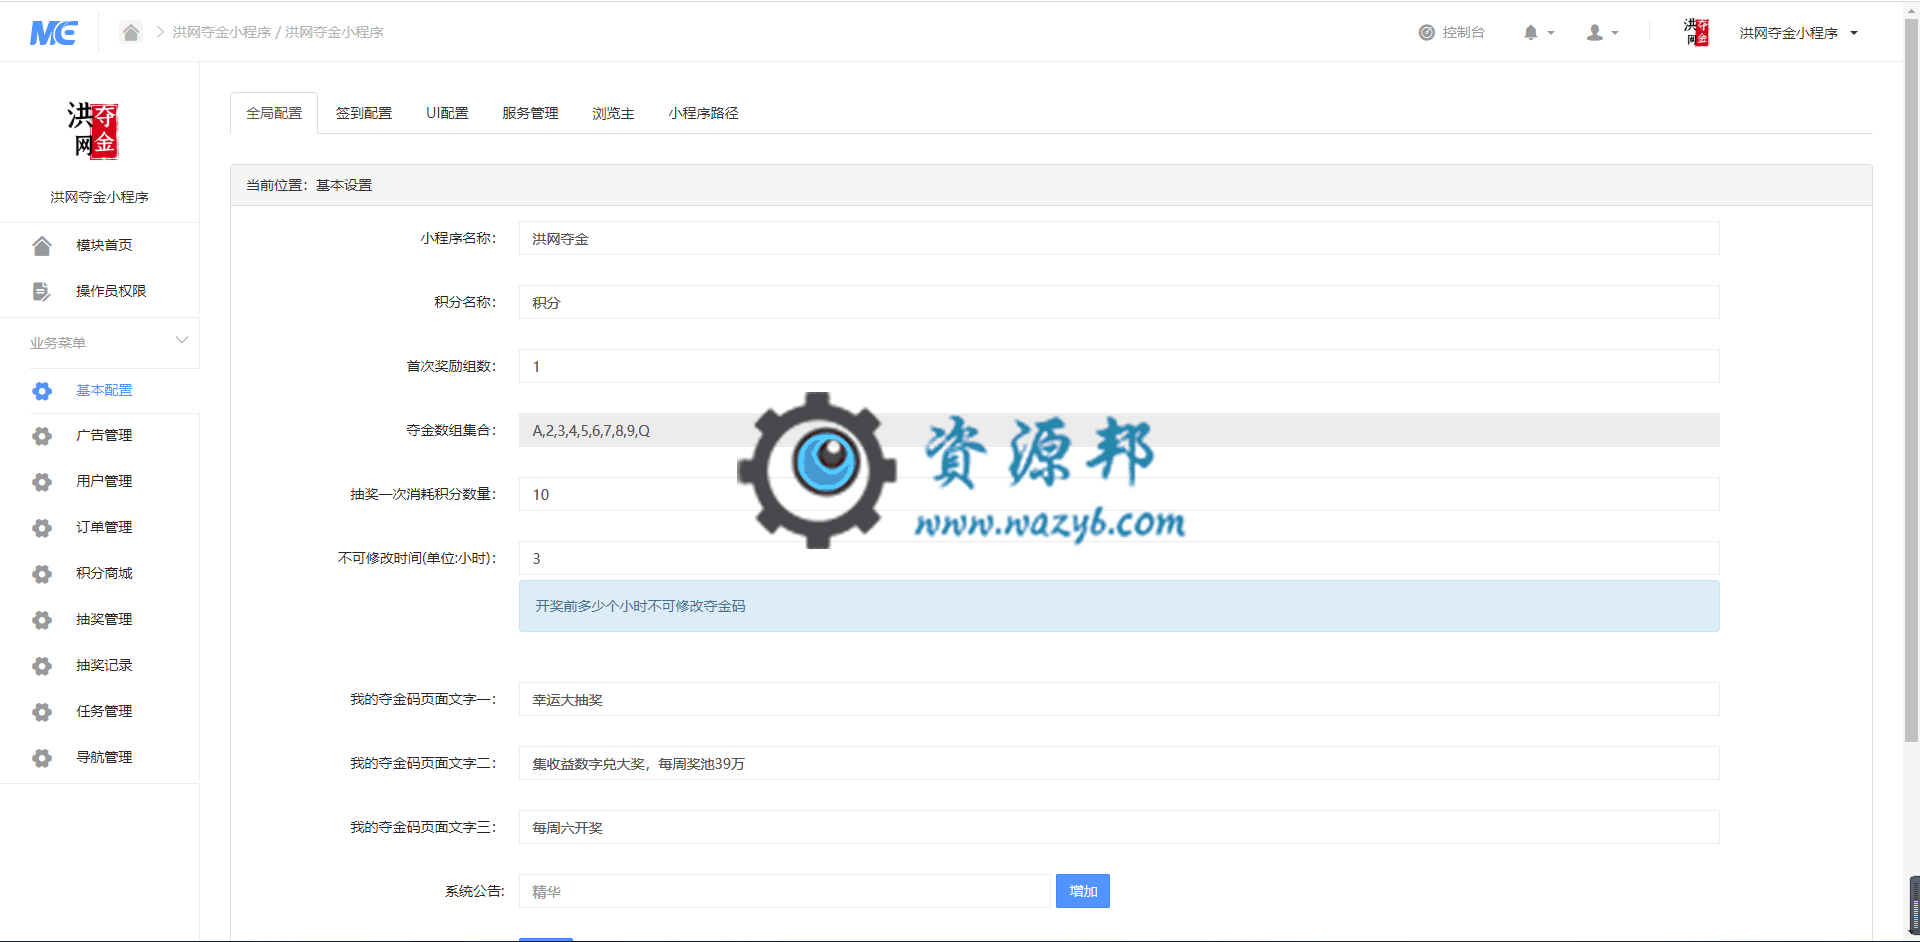This screenshot has width=1920, height=942.
Task: Collapse the 业务菜单 section chevron
Action: pos(182,340)
